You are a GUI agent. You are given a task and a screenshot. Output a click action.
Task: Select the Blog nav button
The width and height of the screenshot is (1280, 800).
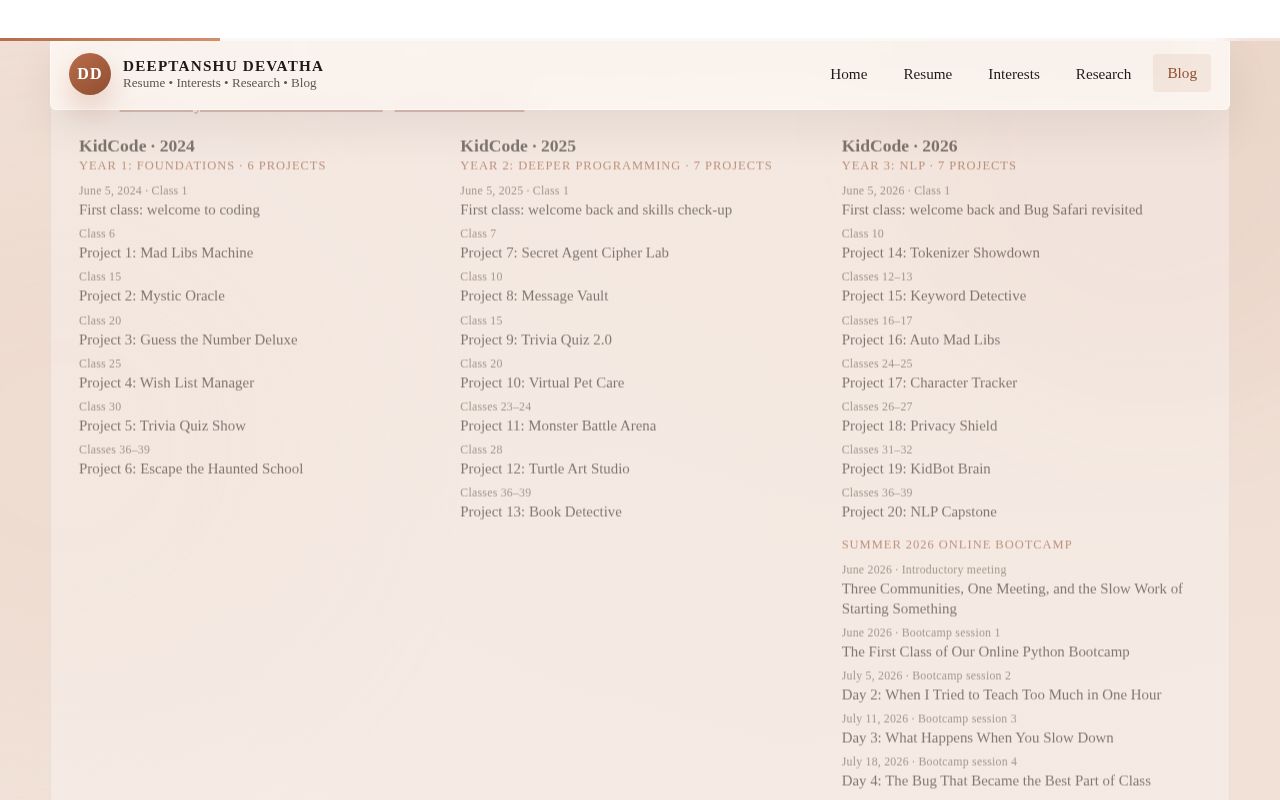[1182, 73]
